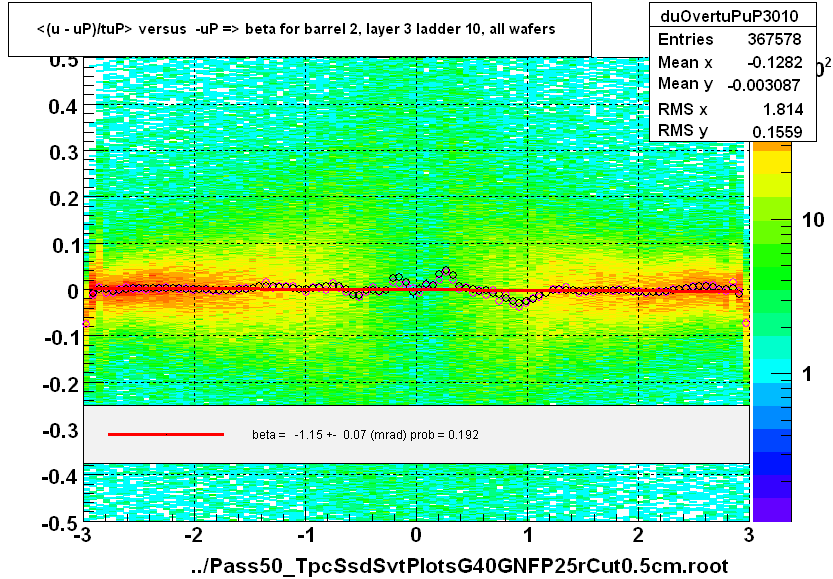The width and height of the screenshot is (833, 579).
Task: Click the y-axis label 0.3
Action: [64, 153]
